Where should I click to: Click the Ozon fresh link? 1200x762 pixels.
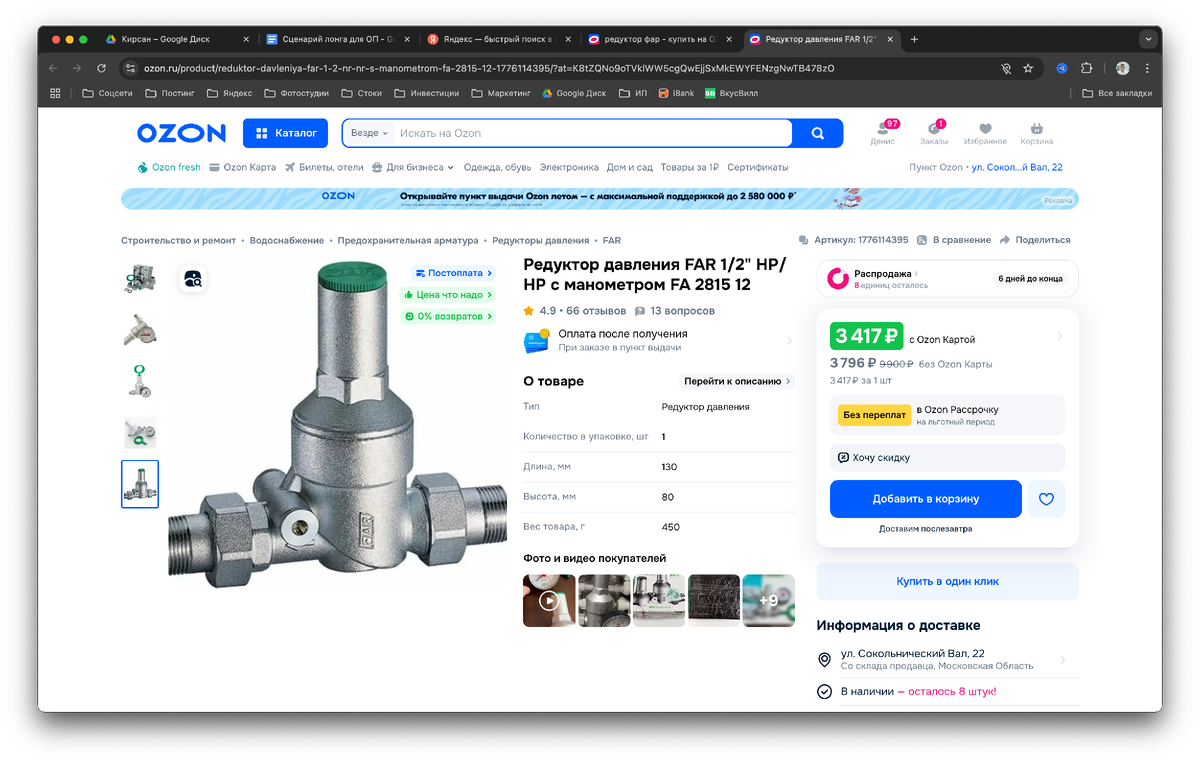click(169, 167)
